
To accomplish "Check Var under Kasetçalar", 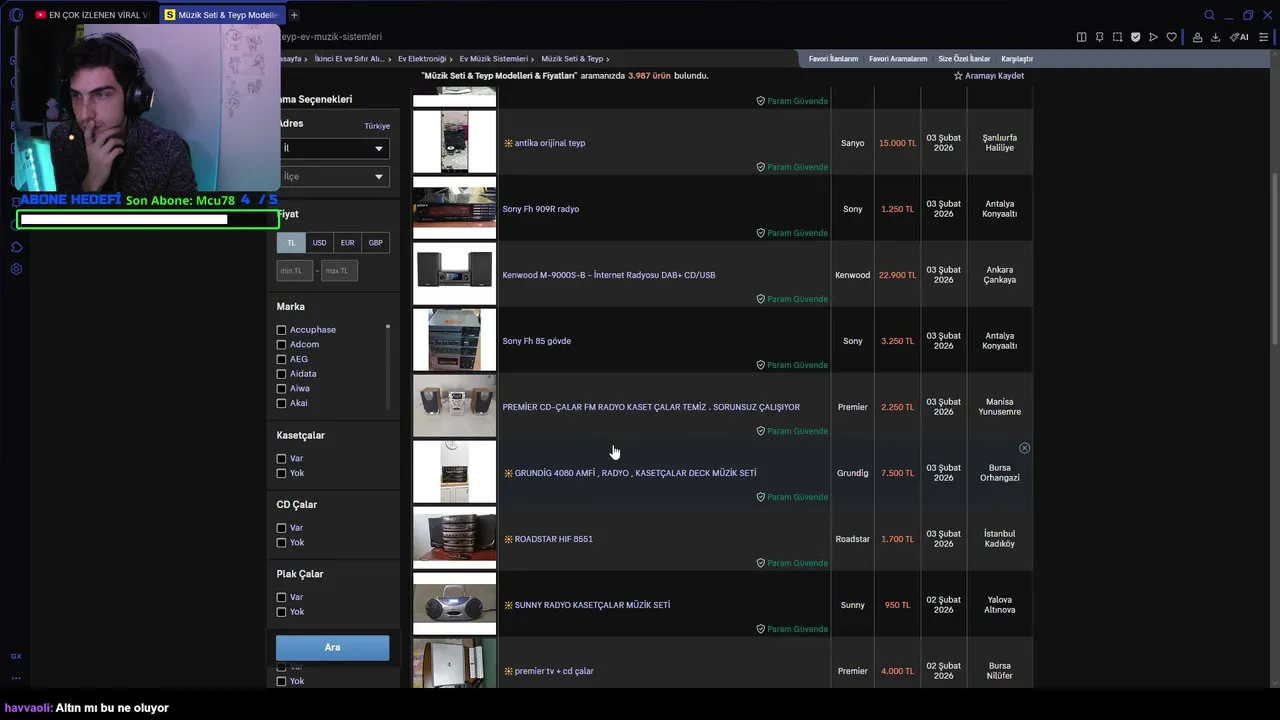I will (x=281, y=459).
